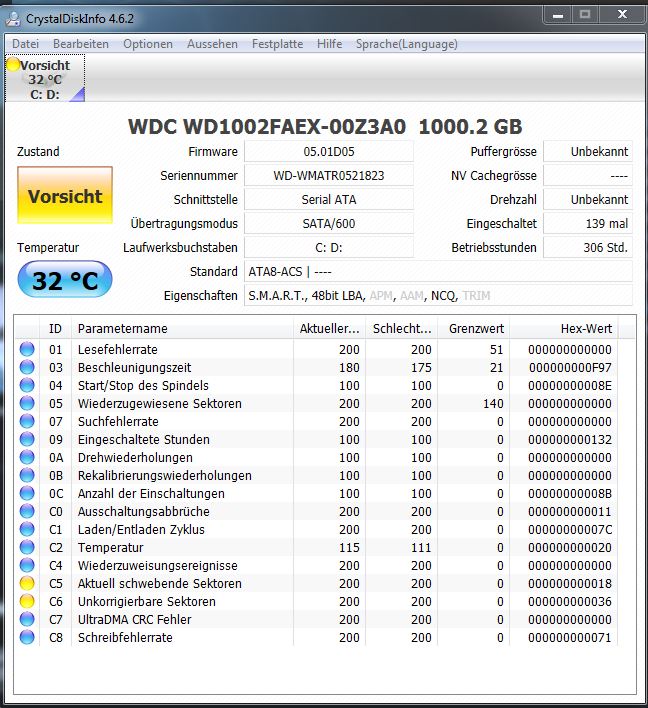Image resolution: width=648 pixels, height=708 pixels.
Task: Select the Lesefehlerrate parameter name
Action: tap(117, 349)
